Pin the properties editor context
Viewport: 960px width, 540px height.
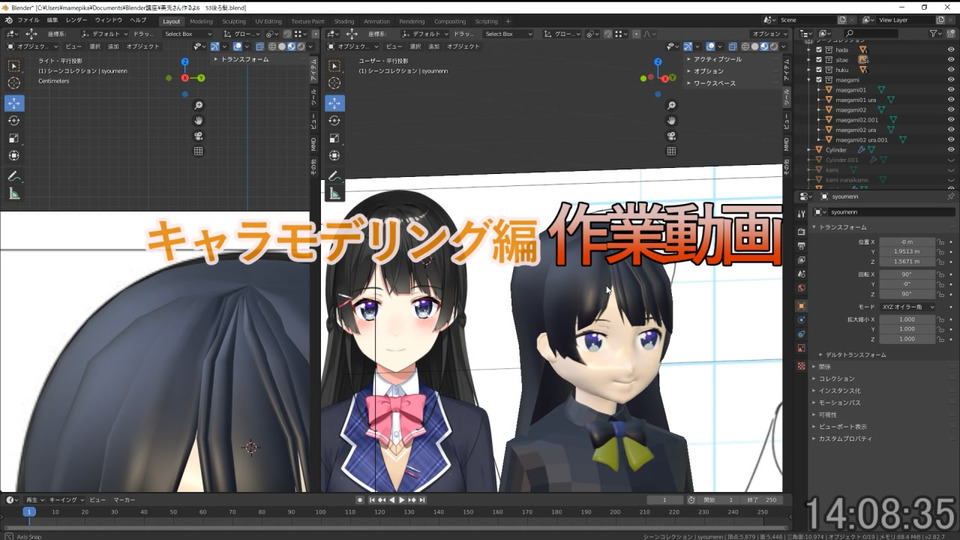[x=950, y=197]
